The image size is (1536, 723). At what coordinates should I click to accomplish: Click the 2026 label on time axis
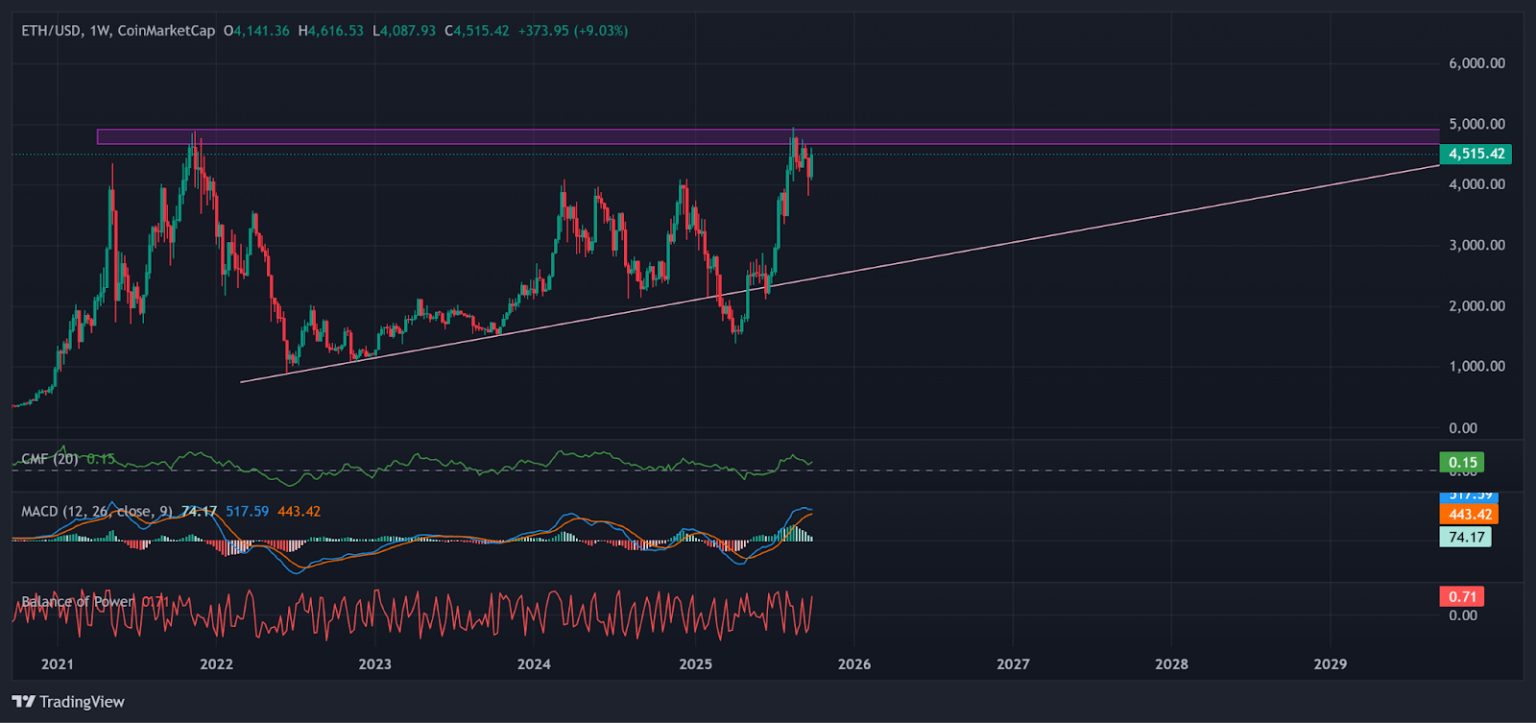pyautogui.click(x=853, y=663)
